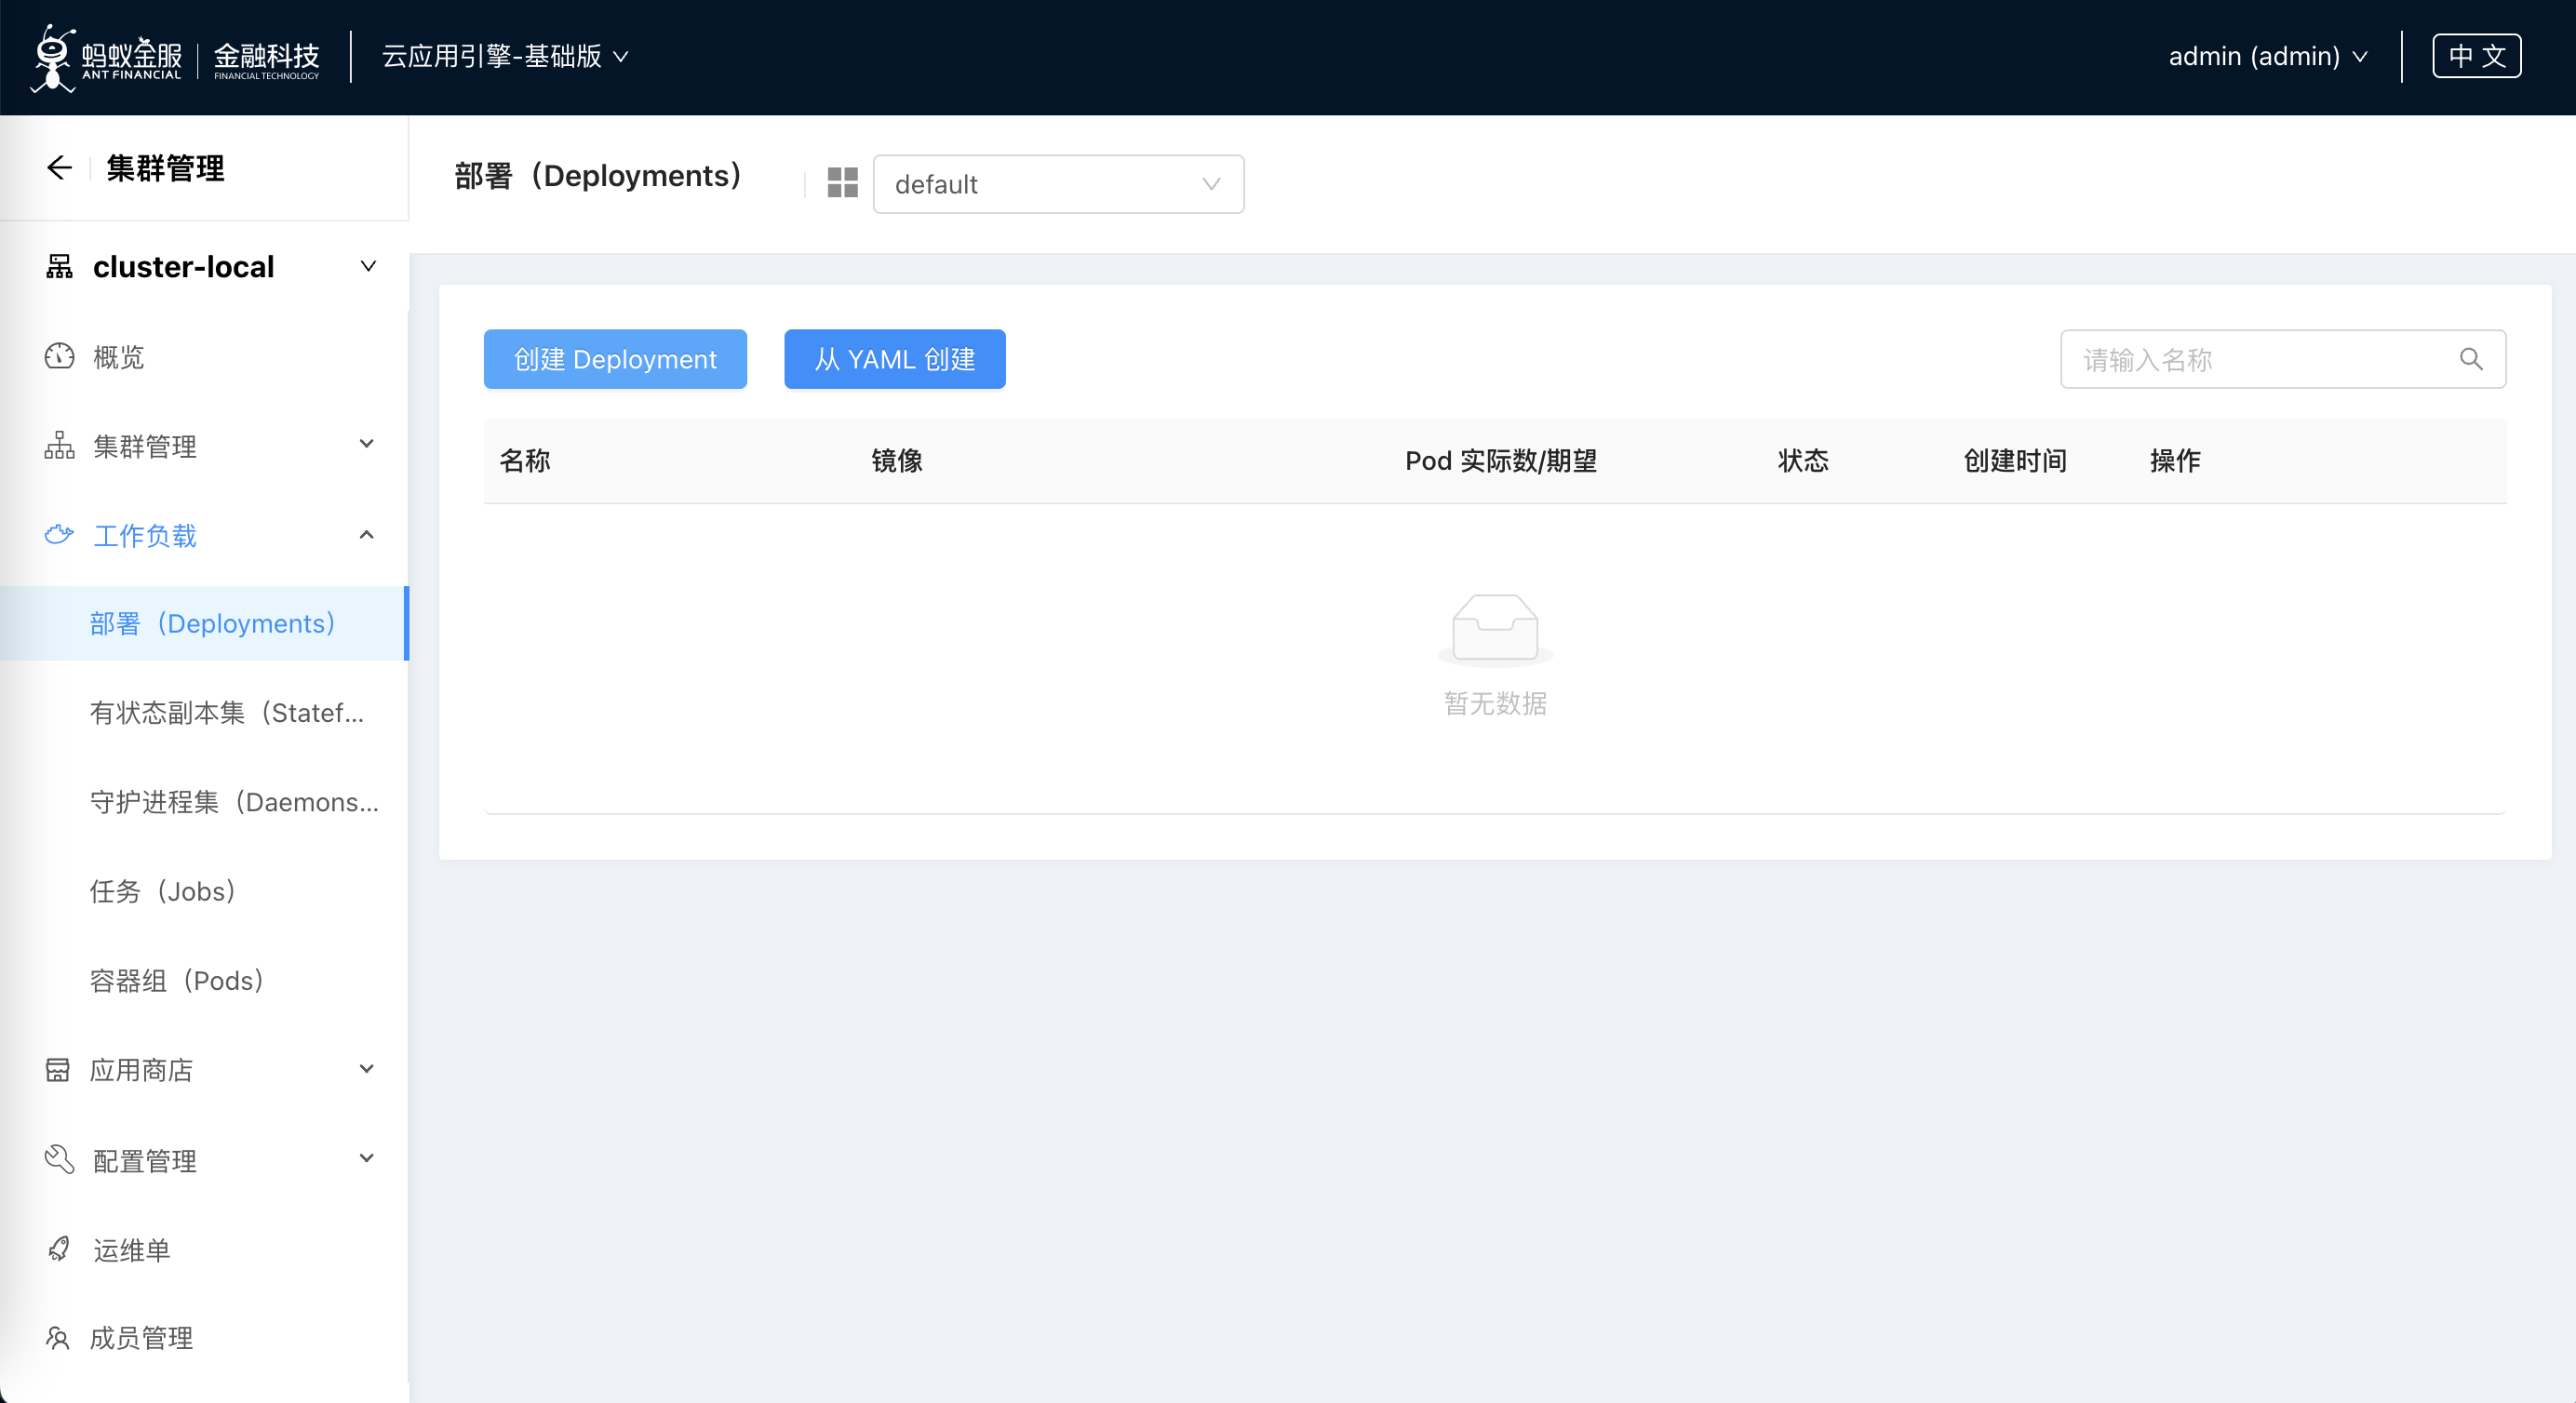Click the 从 YAML 创建 button
The height and width of the screenshot is (1403, 2576).
[895, 359]
